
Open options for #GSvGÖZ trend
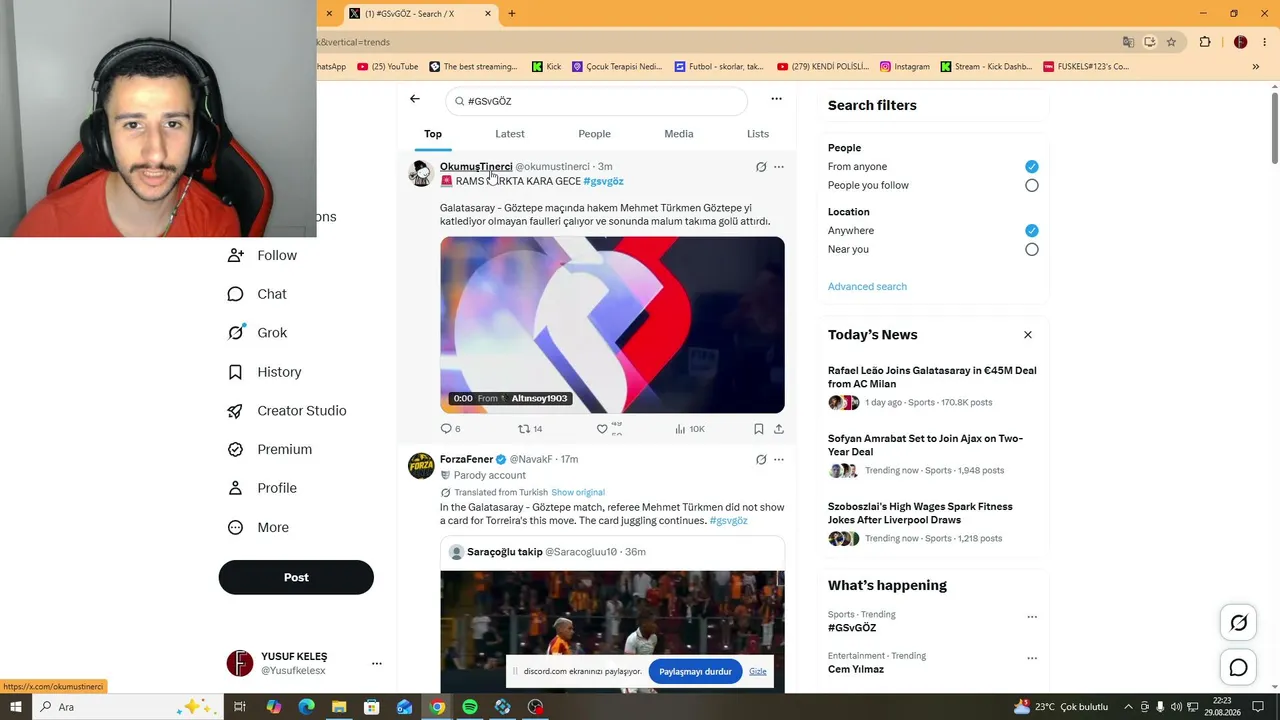pyautogui.click(x=1032, y=617)
